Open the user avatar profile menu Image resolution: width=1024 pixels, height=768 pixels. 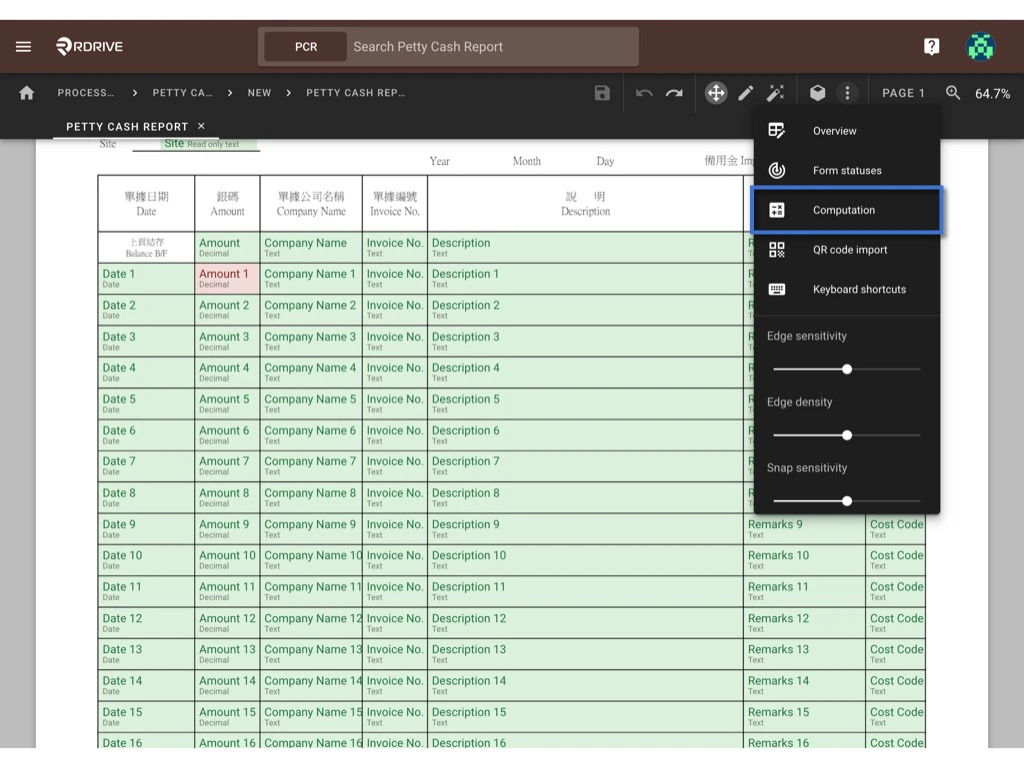pos(980,47)
